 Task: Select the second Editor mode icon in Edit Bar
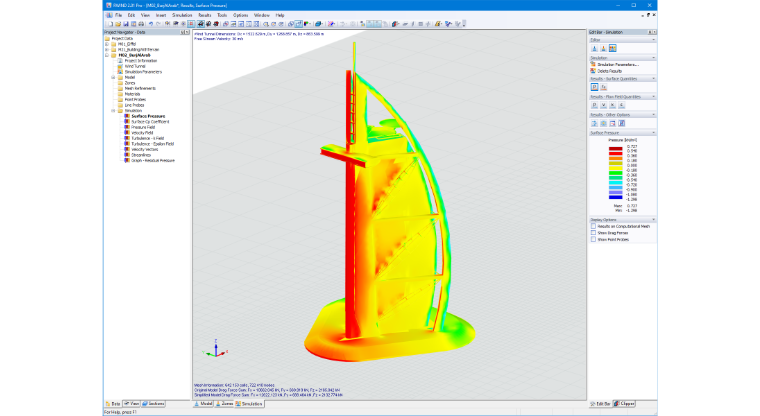[x=603, y=48]
